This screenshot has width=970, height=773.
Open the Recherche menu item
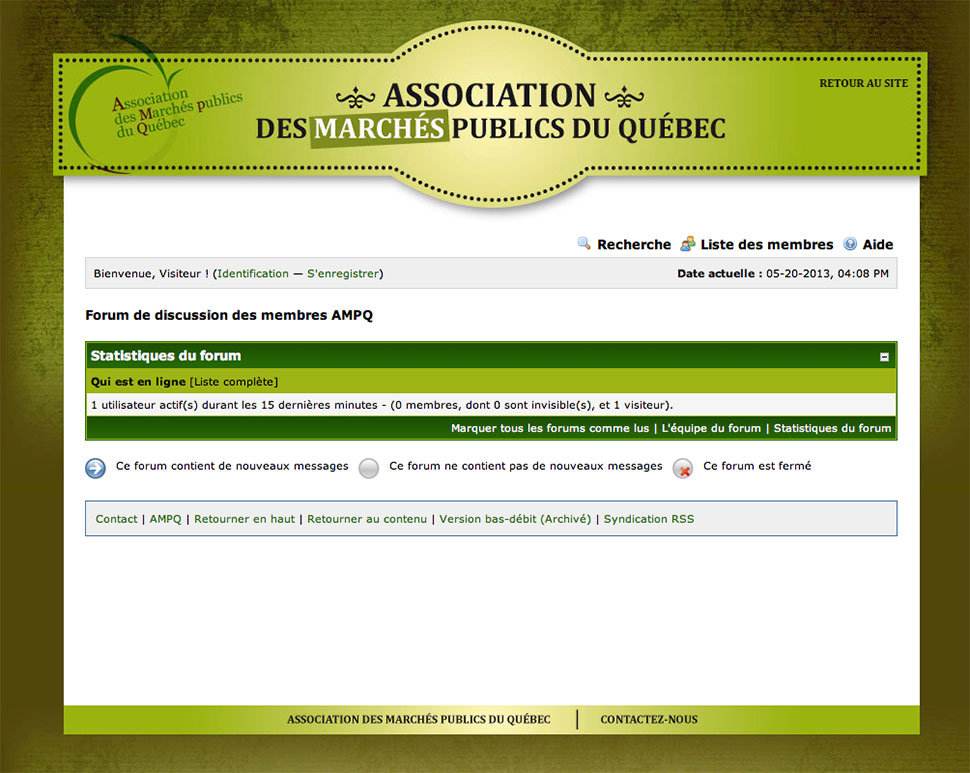tap(634, 244)
